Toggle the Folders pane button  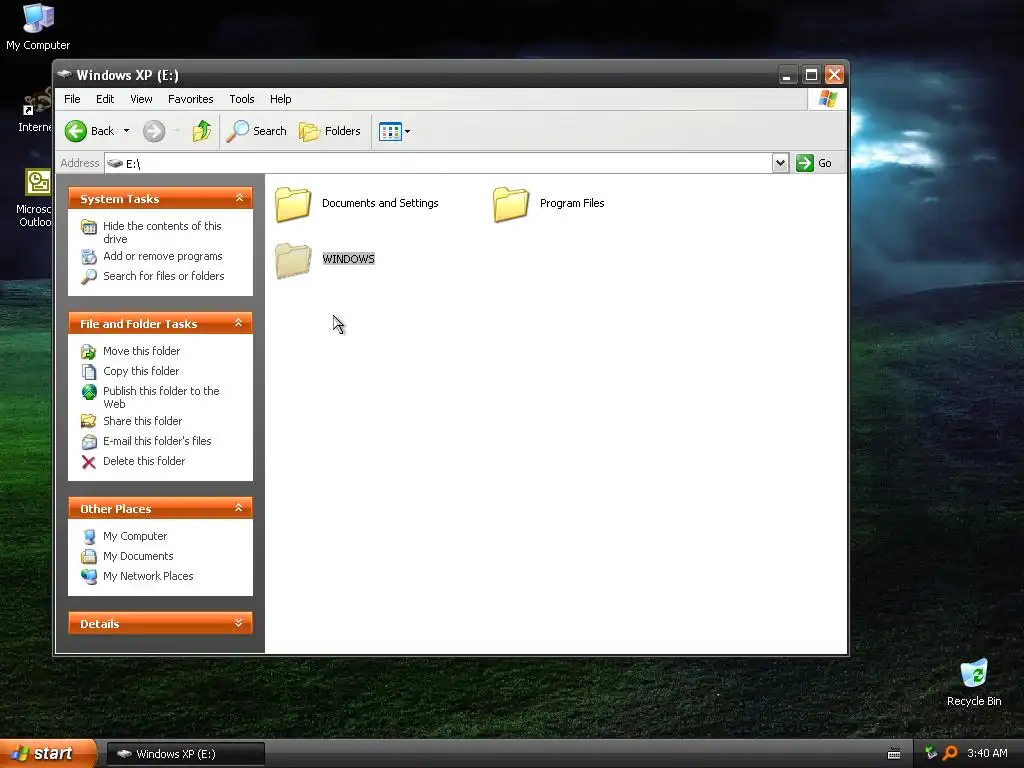[x=330, y=131]
